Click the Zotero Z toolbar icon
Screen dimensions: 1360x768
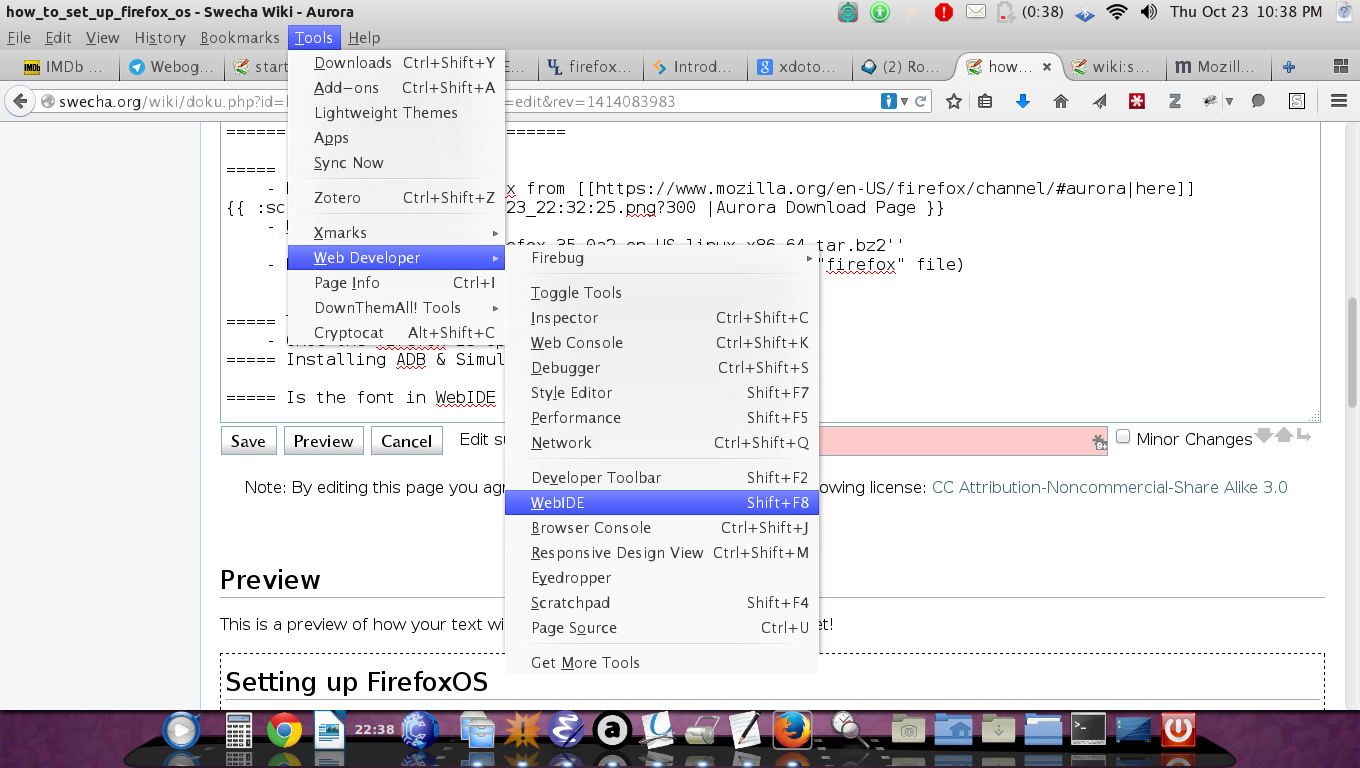coord(1175,101)
